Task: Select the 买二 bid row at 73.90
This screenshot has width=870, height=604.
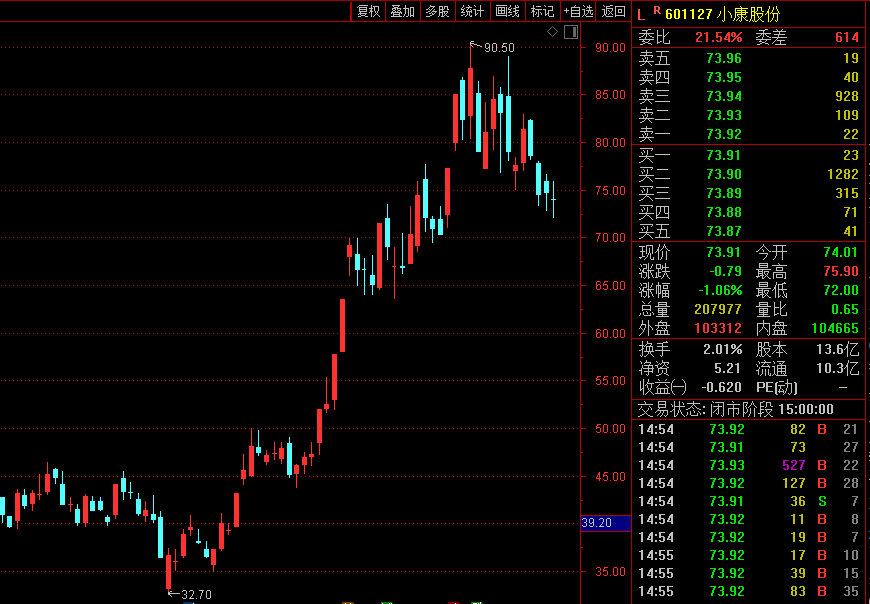Action: click(749, 174)
